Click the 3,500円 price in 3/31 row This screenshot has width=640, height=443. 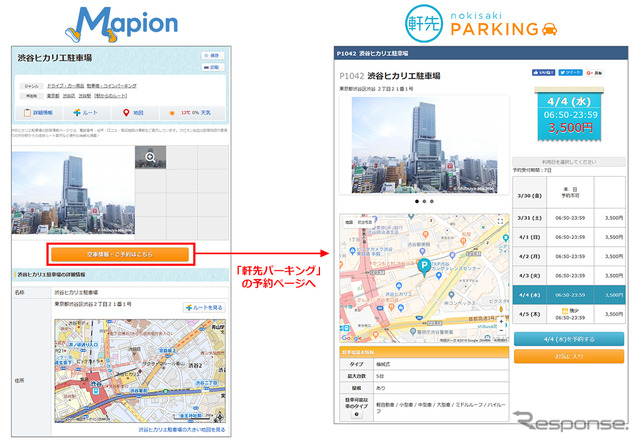tap(614, 218)
